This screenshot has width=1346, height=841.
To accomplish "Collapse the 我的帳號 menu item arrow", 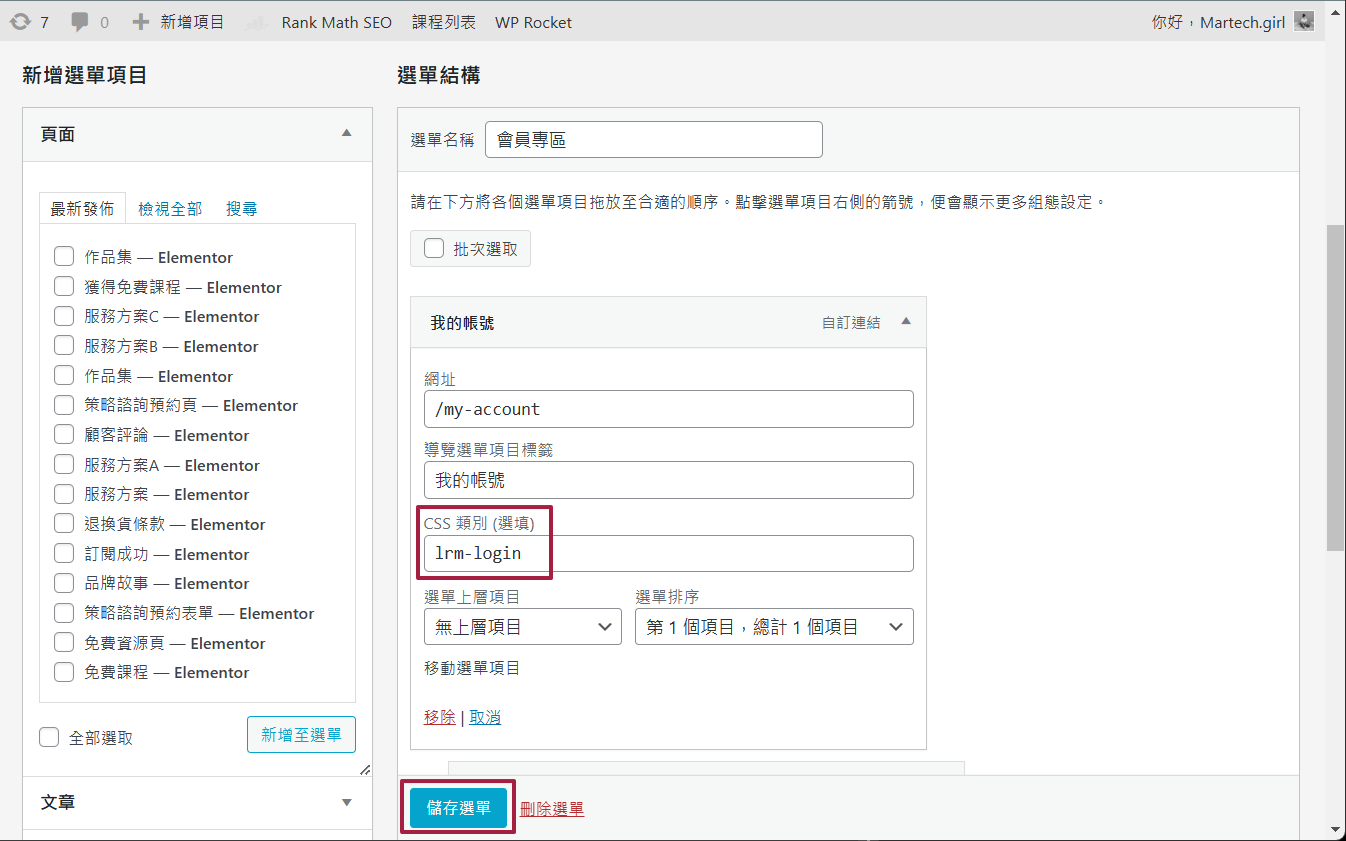I will click(x=906, y=322).
